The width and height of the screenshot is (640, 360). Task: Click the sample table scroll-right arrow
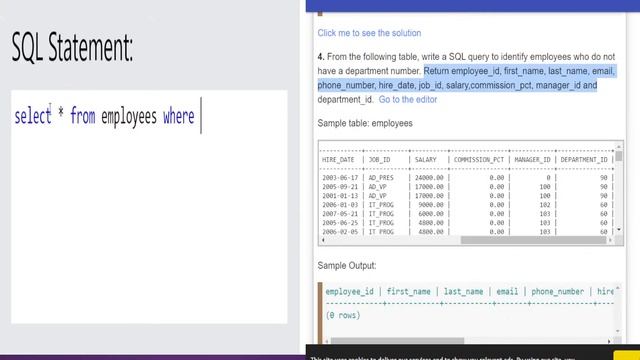[x=611, y=240]
